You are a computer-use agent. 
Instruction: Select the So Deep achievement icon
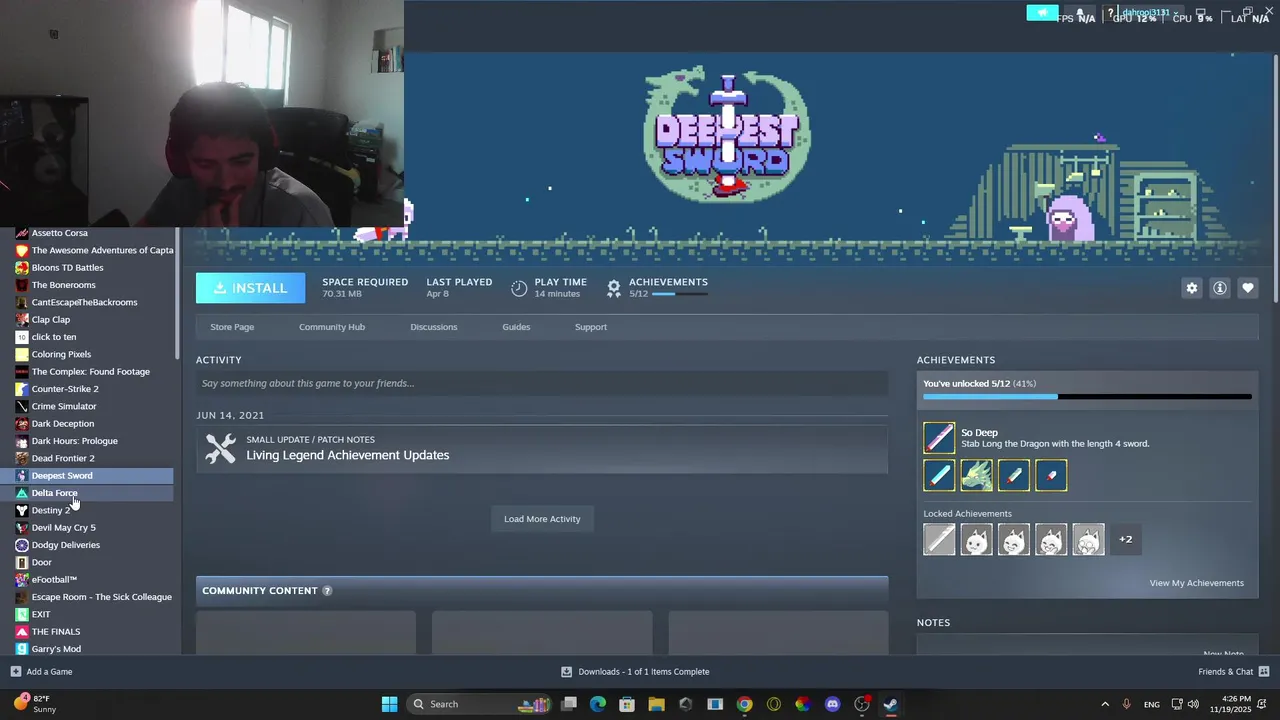click(x=939, y=438)
